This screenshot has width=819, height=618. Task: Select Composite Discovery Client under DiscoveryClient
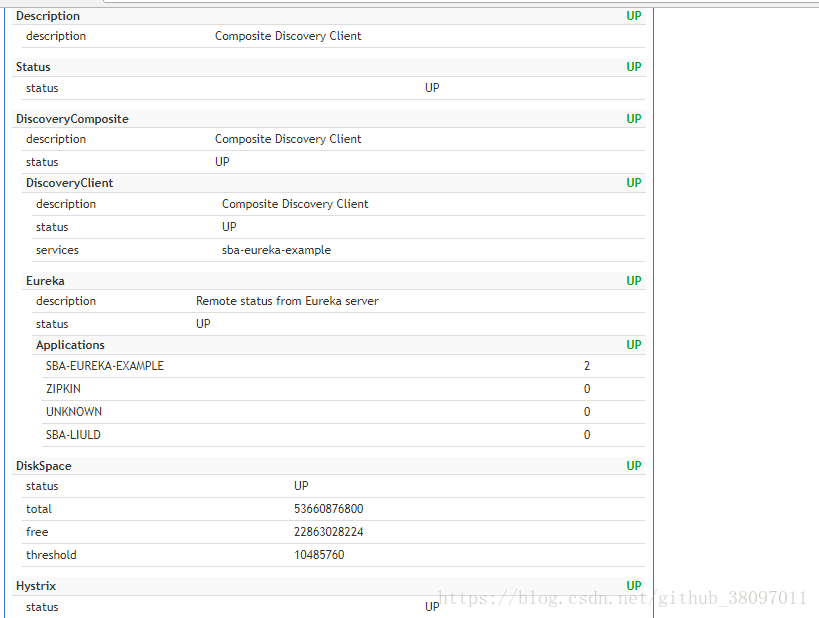[x=295, y=204]
